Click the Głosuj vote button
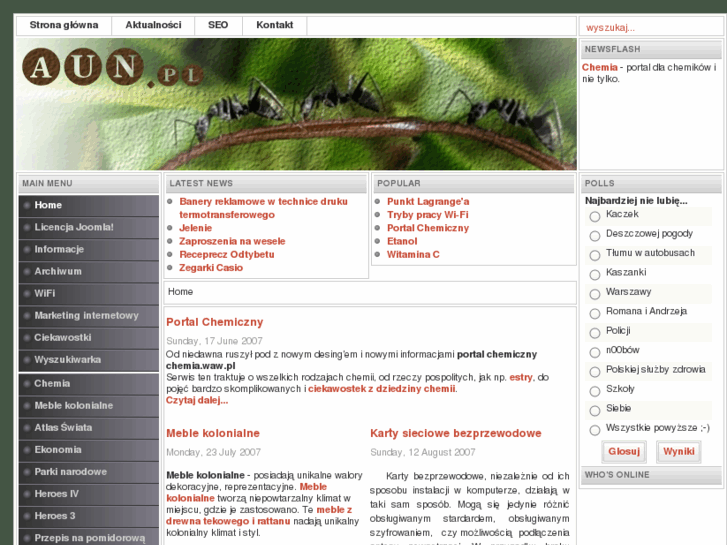727x545 pixels. (x=624, y=452)
